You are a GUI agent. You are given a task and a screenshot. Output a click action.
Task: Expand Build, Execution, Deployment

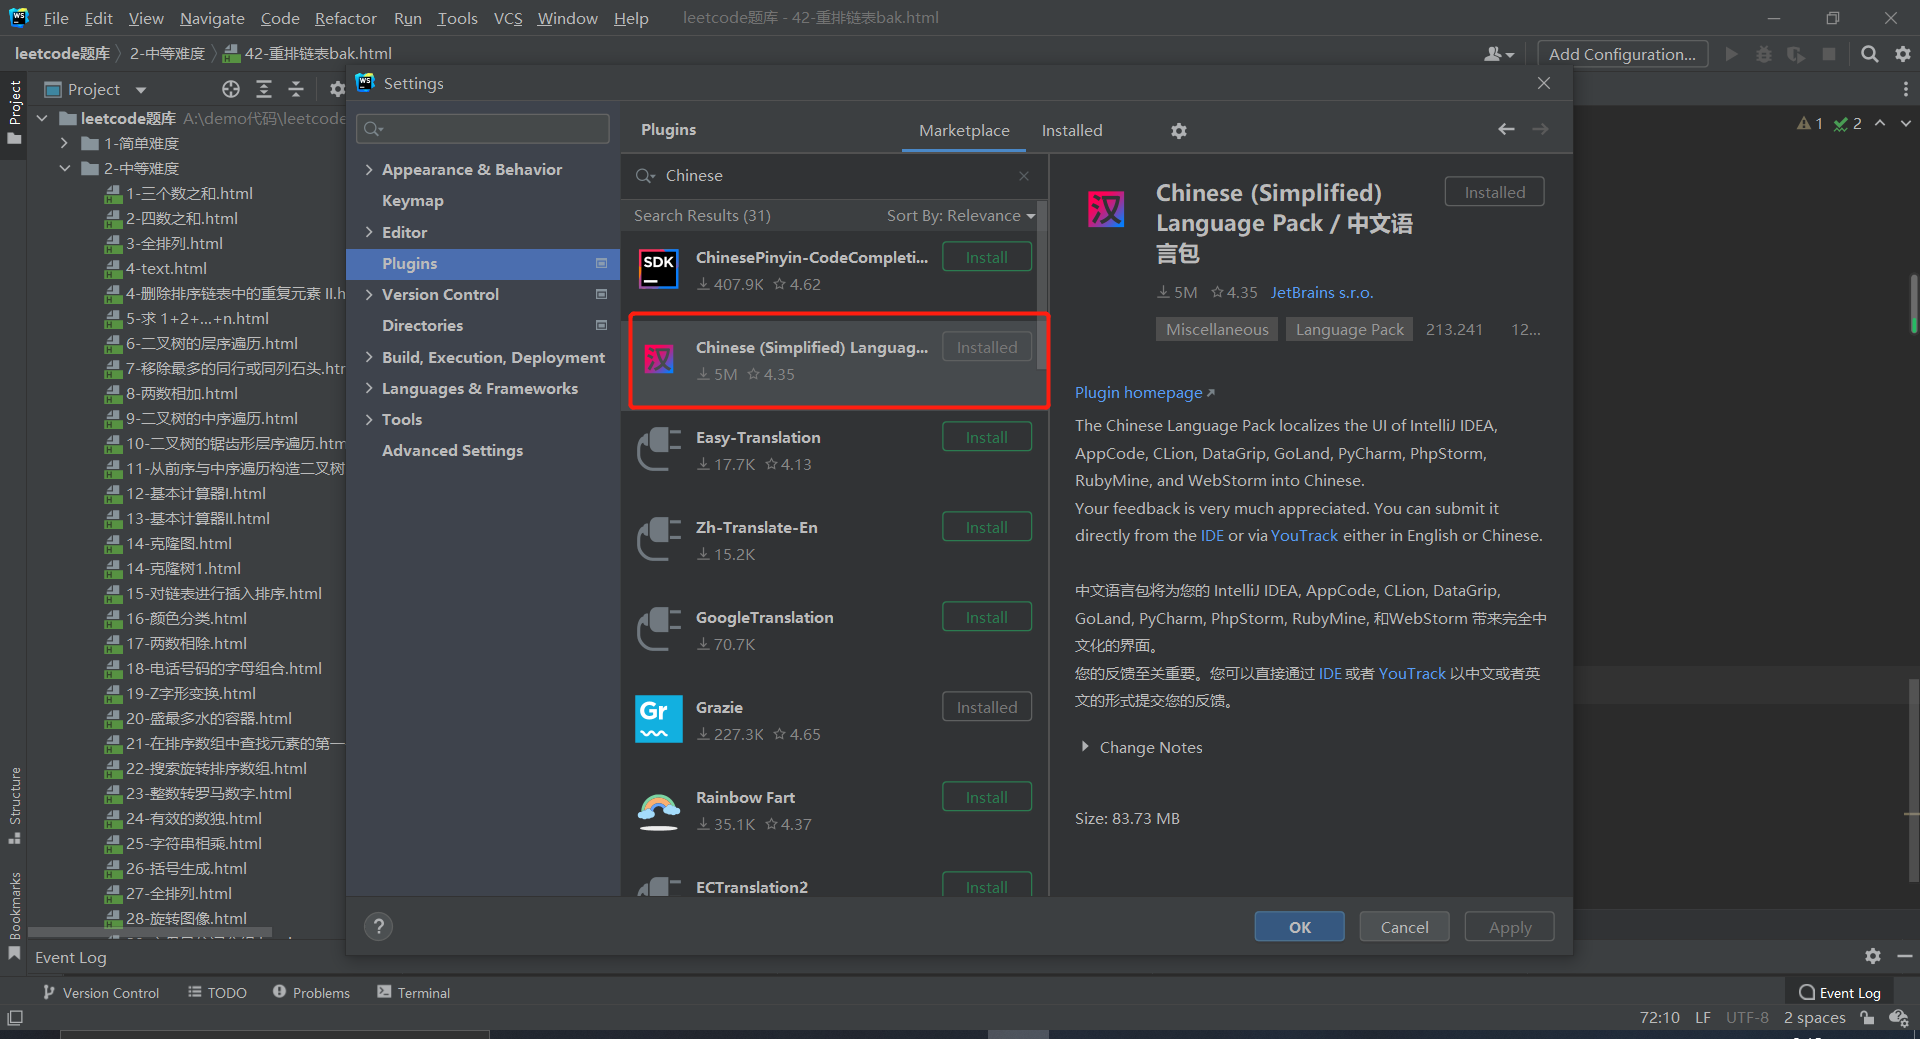369,357
